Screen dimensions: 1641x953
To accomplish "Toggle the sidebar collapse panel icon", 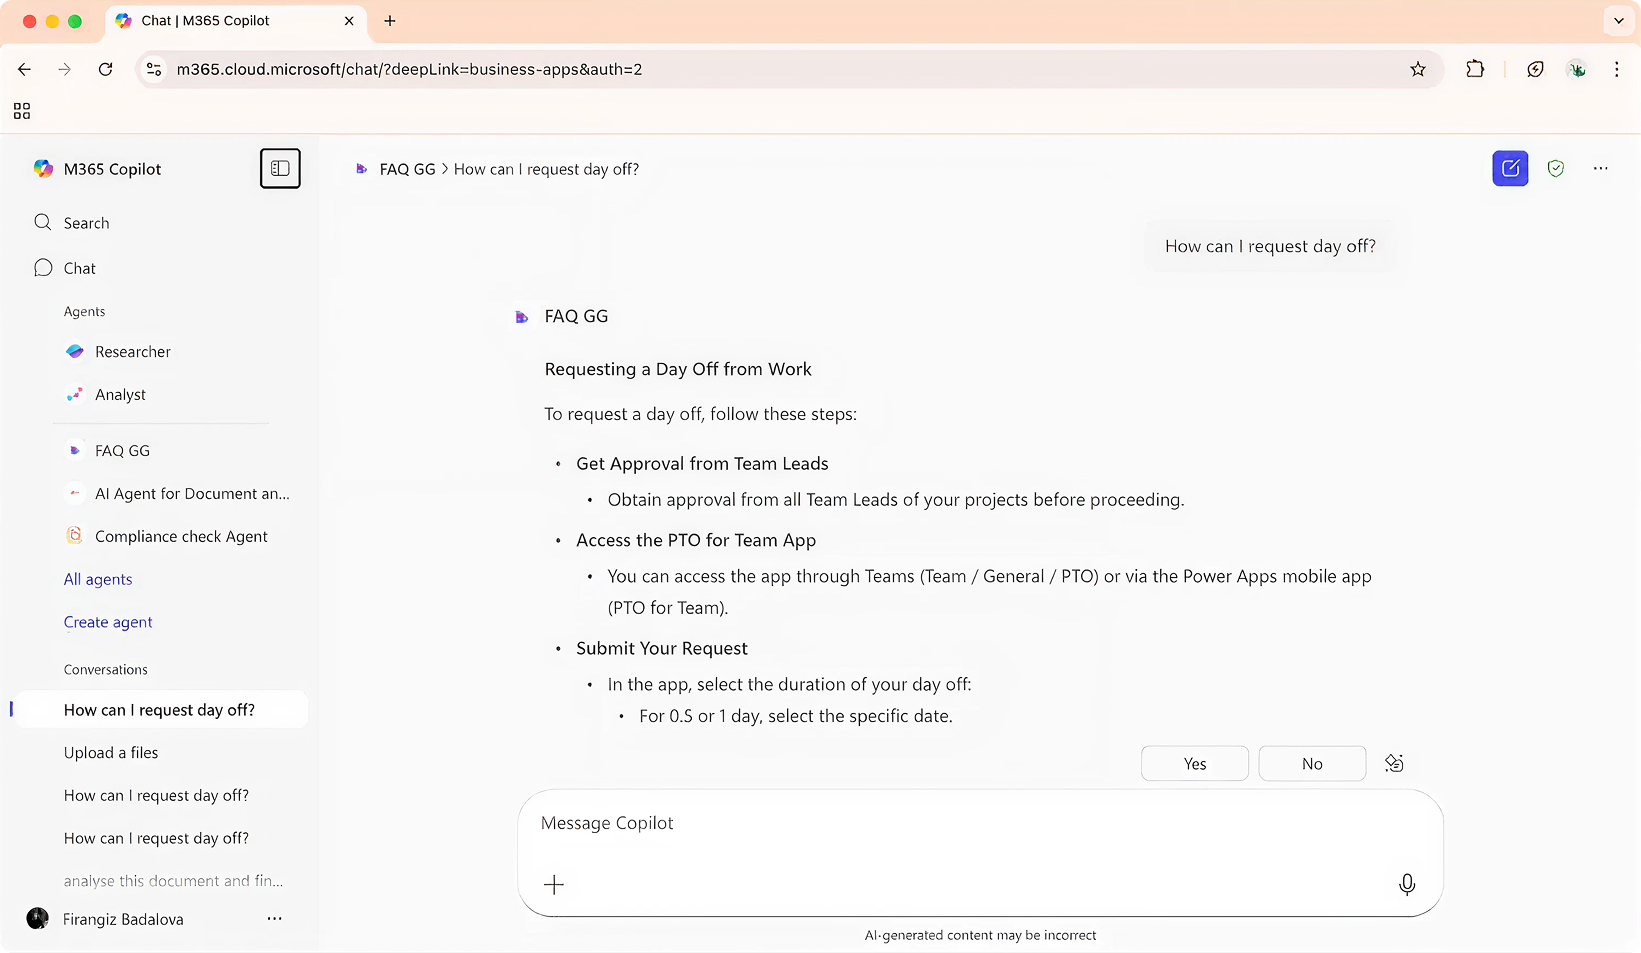I will point(280,169).
